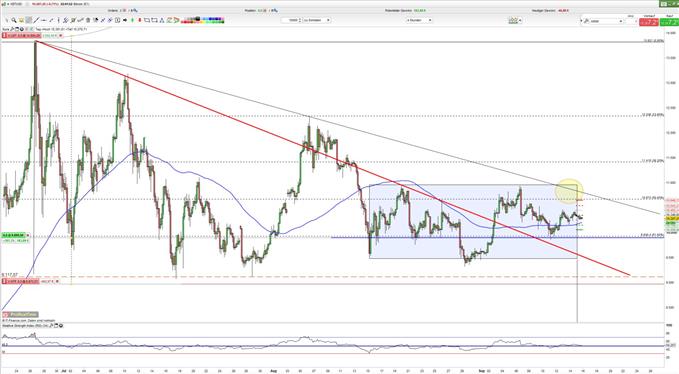Select the rectangle drawing tool
This screenshot has height=374, width=679.
[146, 20]
